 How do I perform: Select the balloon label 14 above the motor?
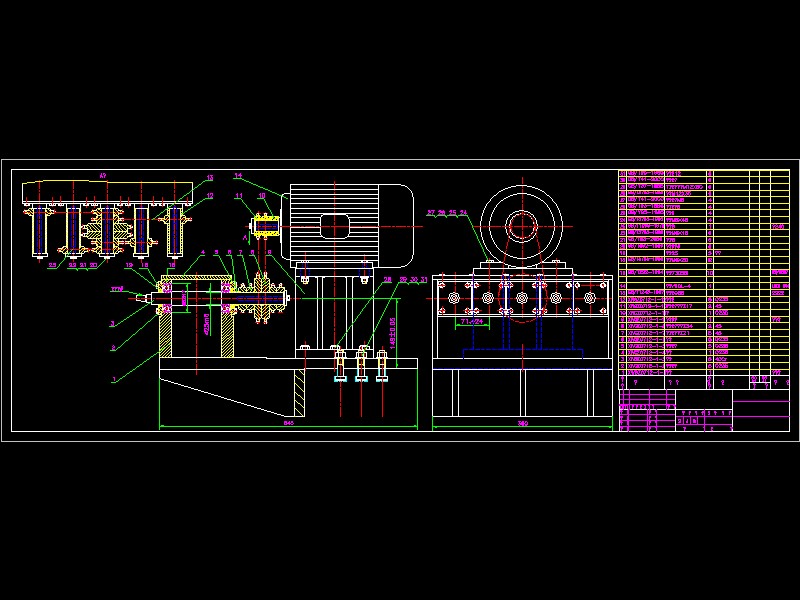coord(240,175)
